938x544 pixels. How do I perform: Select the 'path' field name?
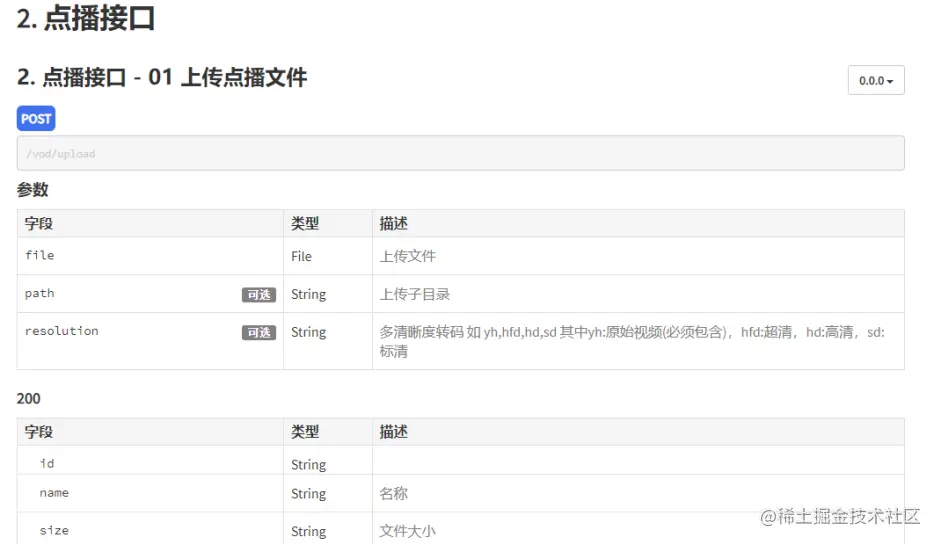coord(39,293)
